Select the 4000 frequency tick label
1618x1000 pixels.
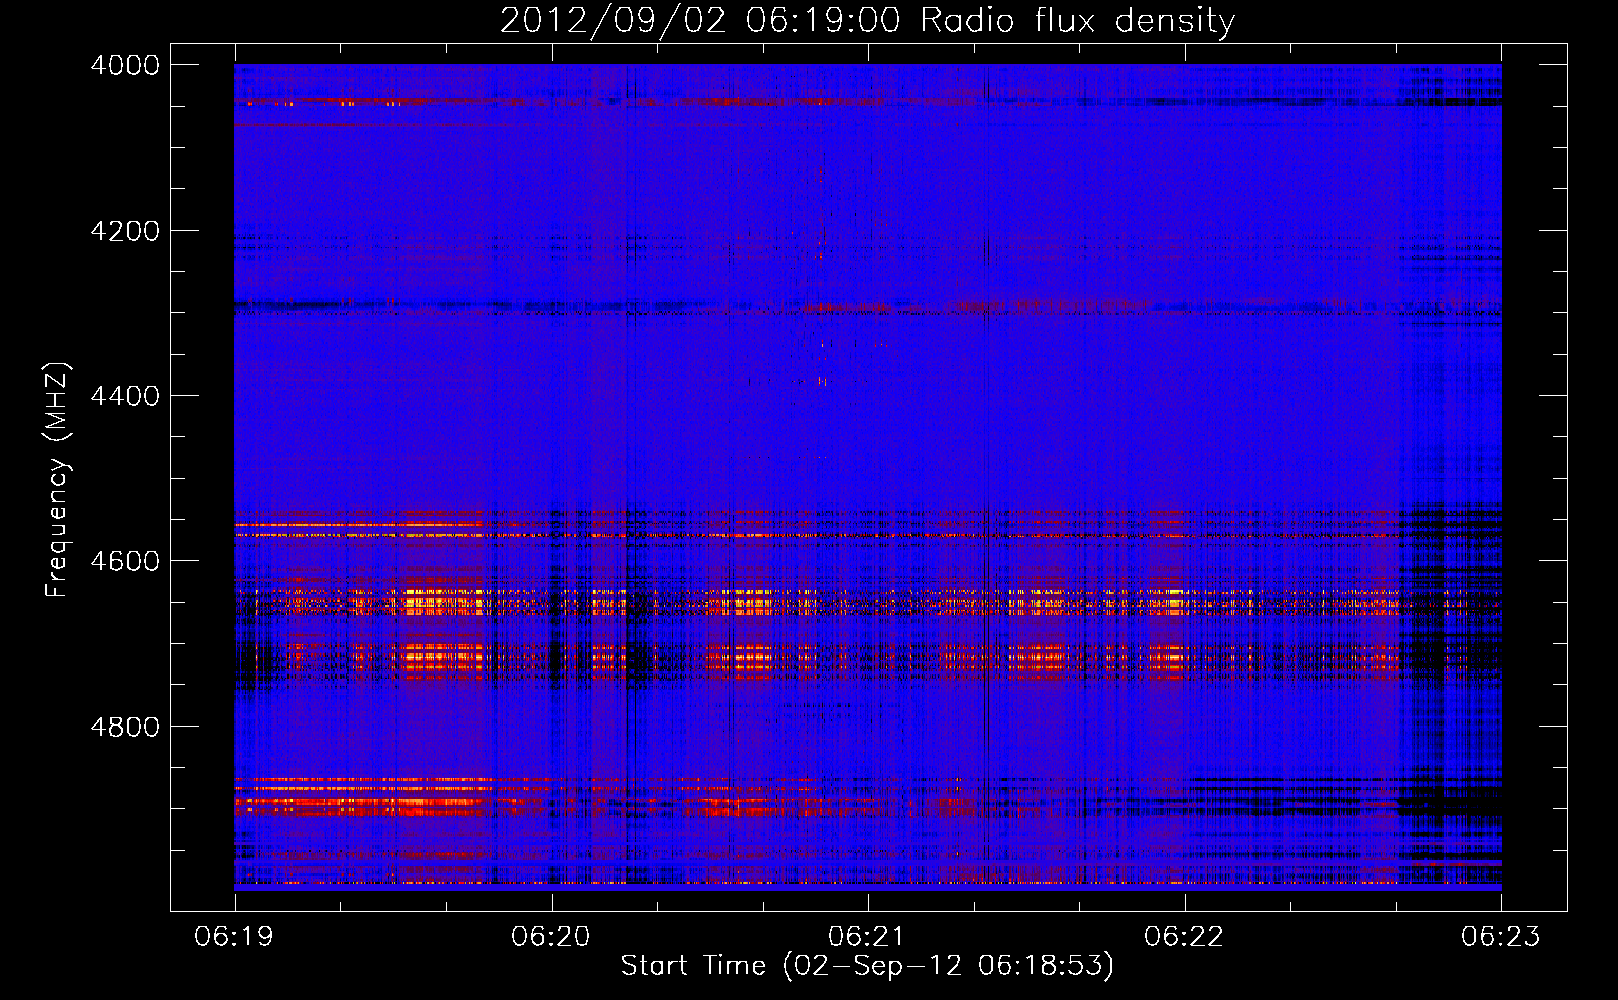coord(125,65)
